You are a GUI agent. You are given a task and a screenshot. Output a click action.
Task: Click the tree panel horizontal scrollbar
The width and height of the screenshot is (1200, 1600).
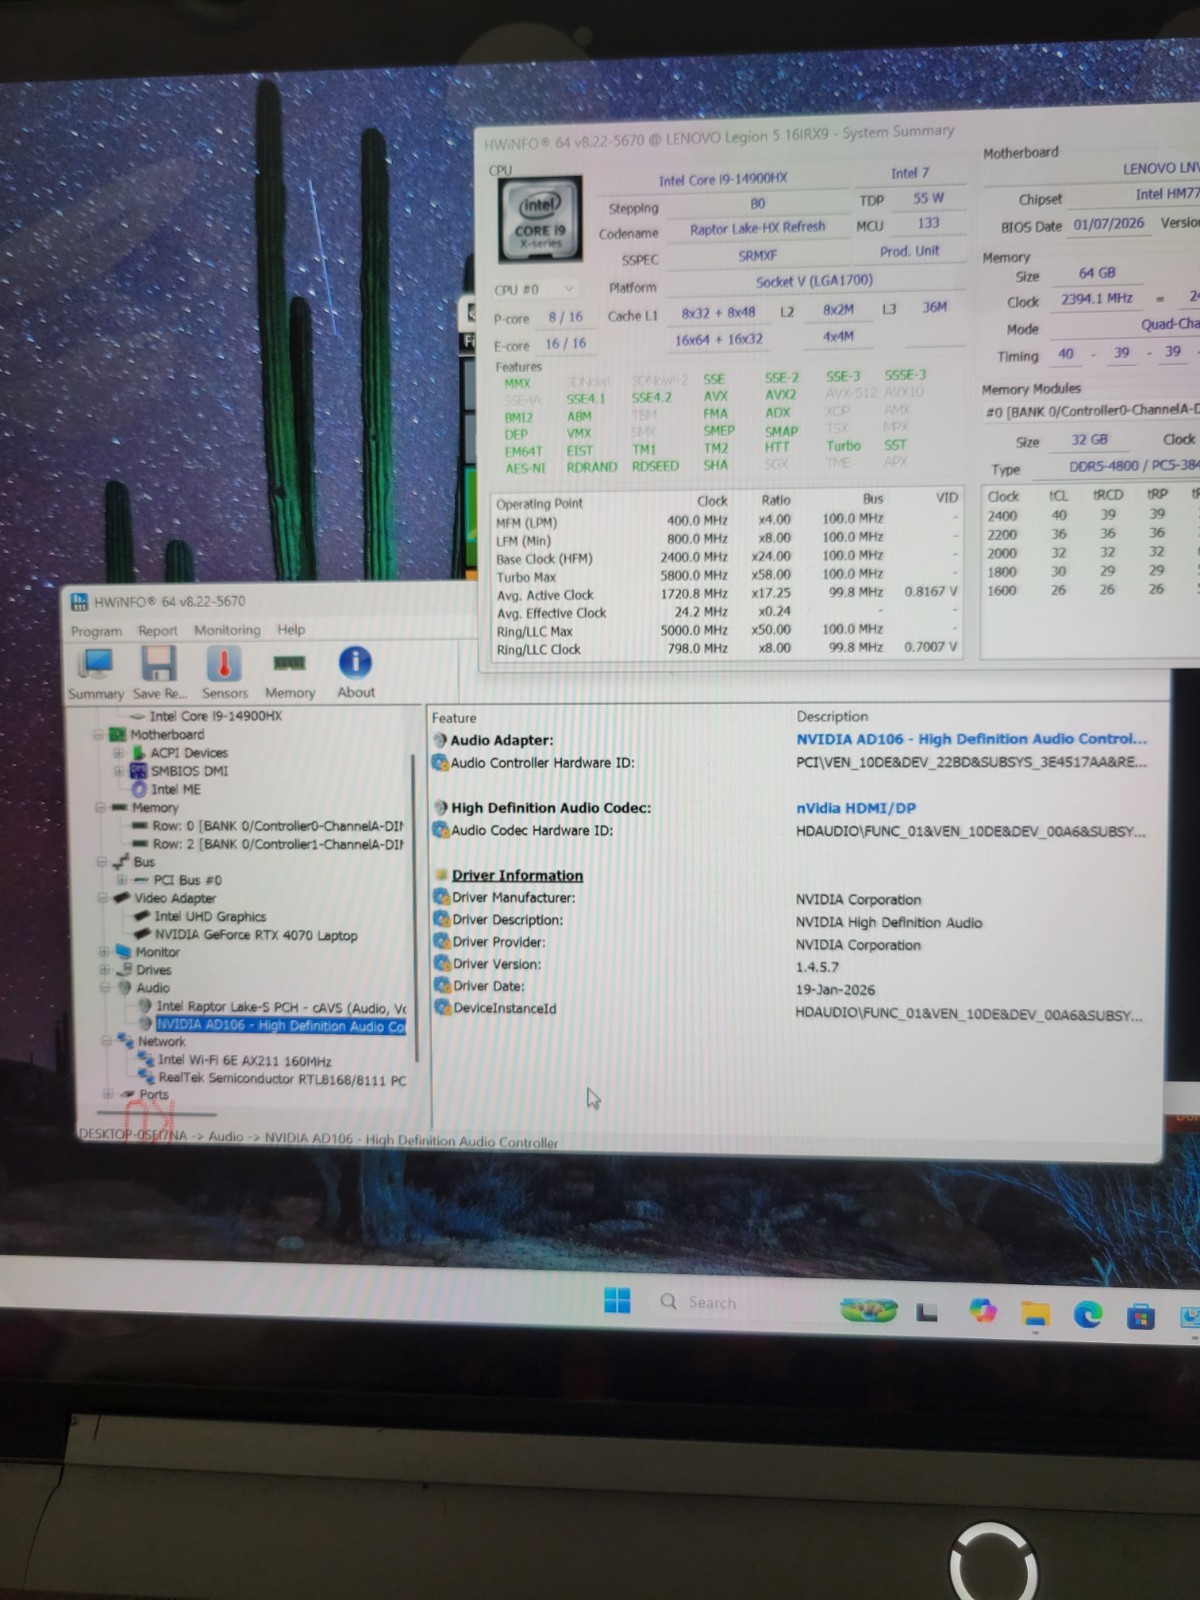point(156,1113)
